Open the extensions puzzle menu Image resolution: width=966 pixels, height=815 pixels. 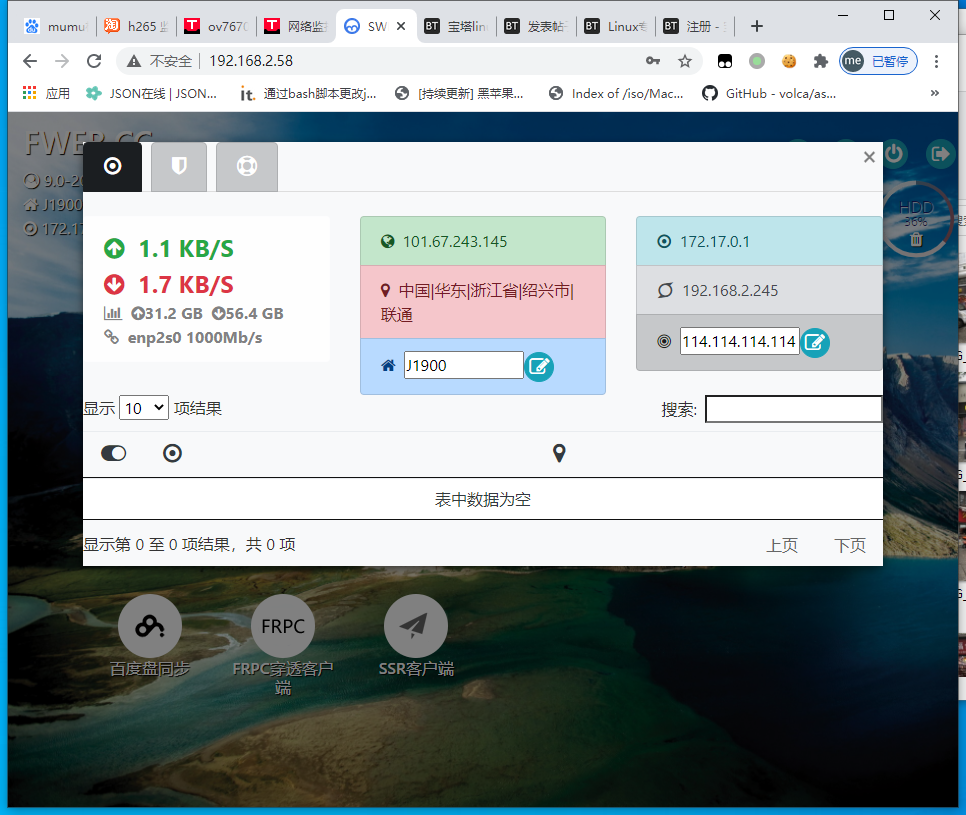821,61
